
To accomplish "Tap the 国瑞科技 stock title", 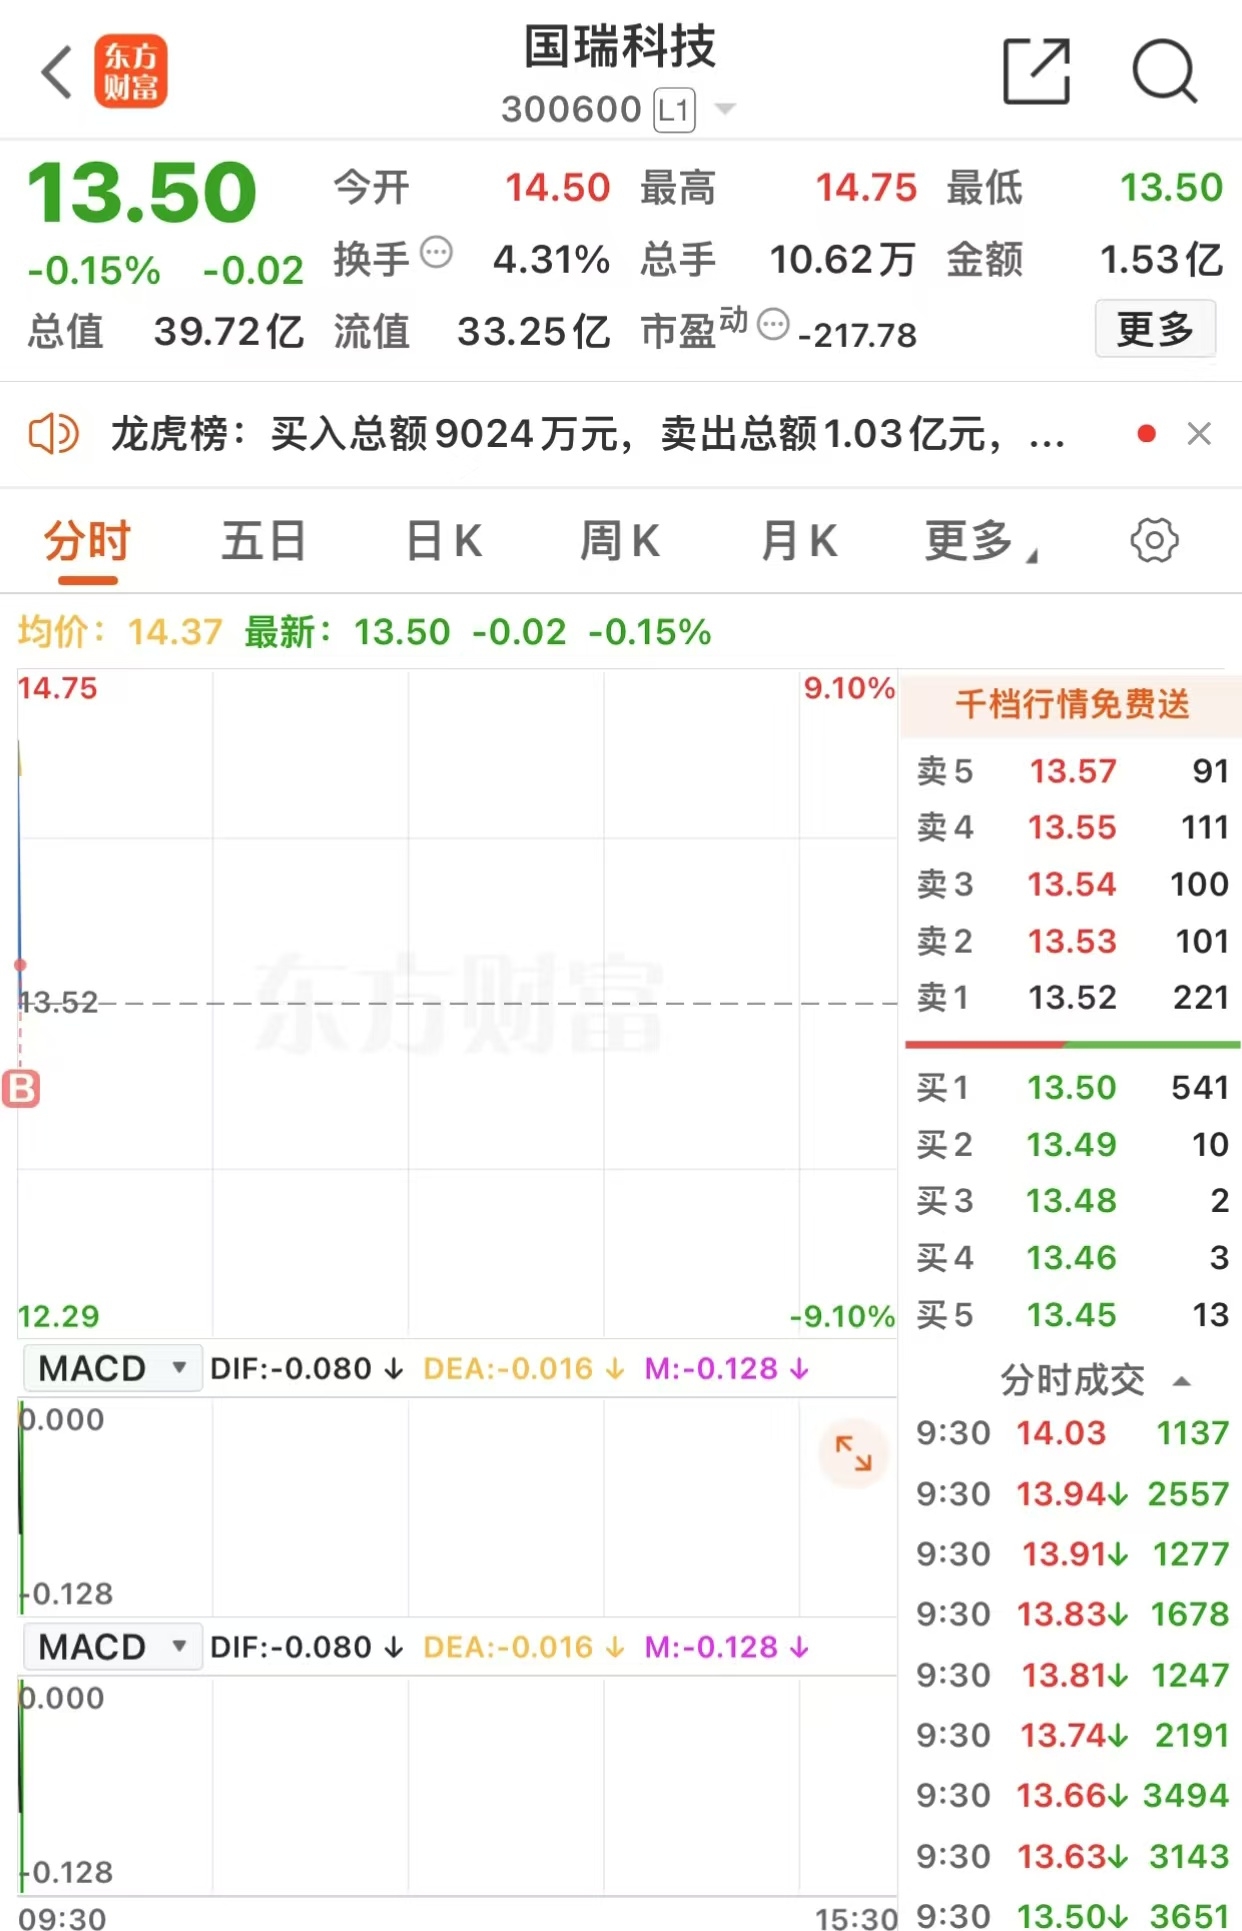I will (x=620, y=47).
